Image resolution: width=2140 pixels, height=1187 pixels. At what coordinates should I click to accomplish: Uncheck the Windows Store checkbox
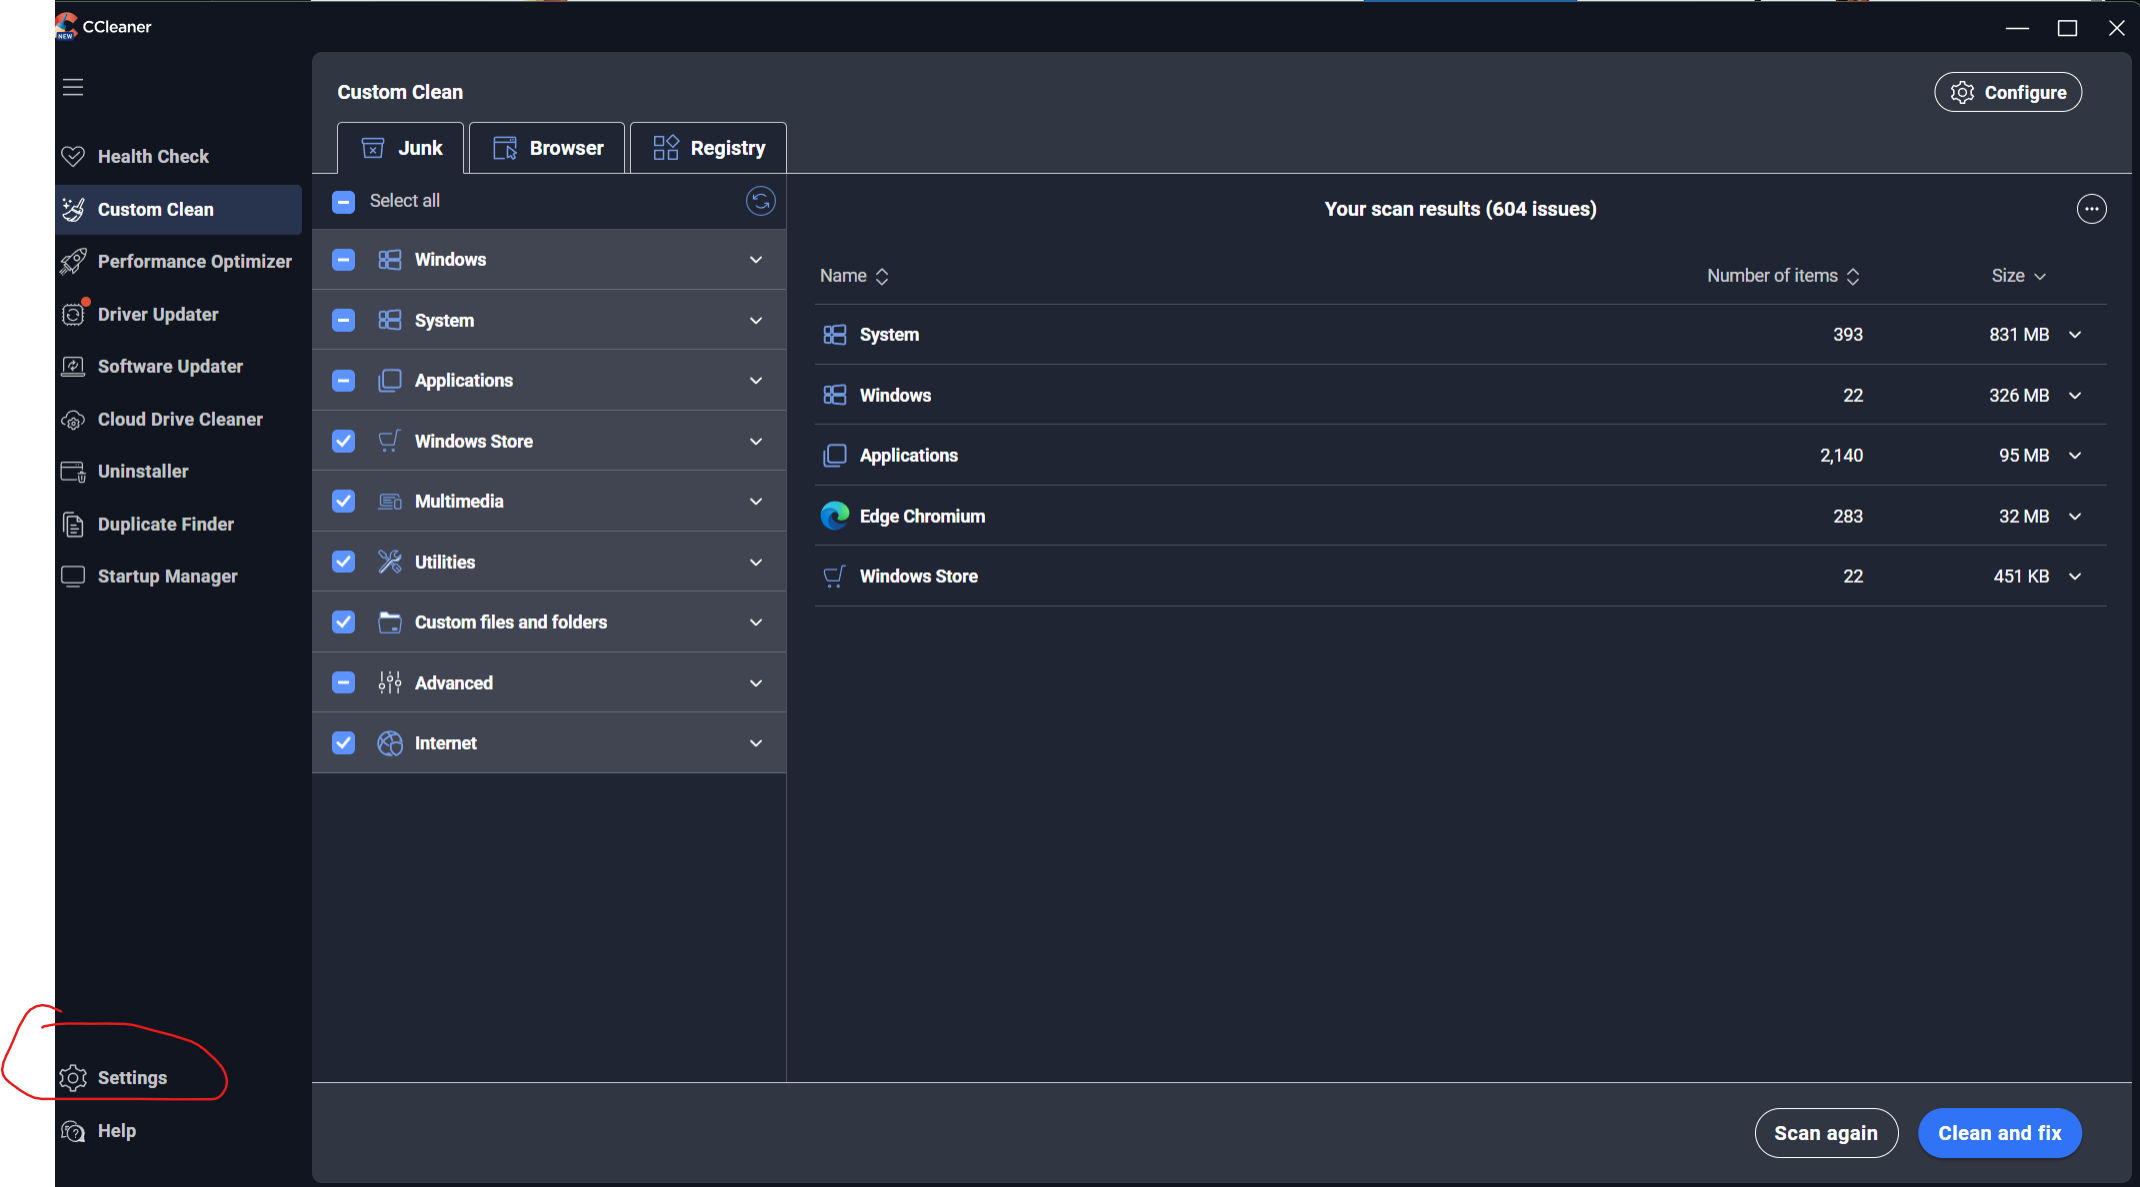(x=343, y=441)
